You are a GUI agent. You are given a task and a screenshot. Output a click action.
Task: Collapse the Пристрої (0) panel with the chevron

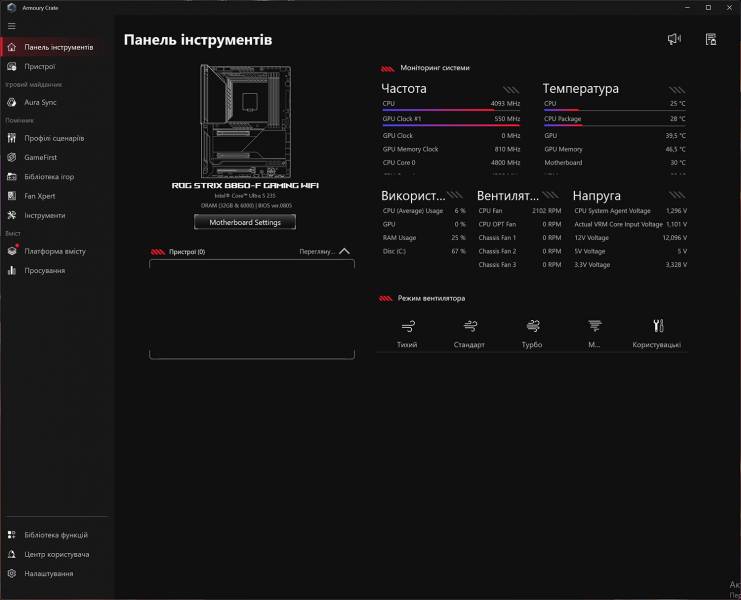(x=345, y=251)
